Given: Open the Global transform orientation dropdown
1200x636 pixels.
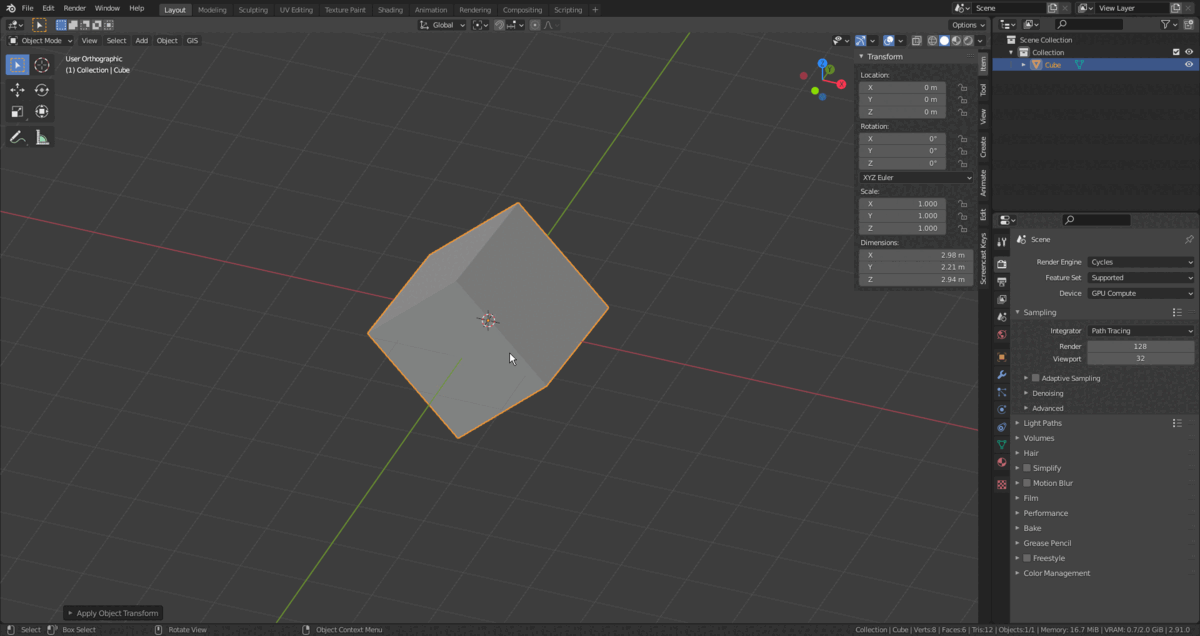Looking at the screenshot, I should [x=442, y=25].
